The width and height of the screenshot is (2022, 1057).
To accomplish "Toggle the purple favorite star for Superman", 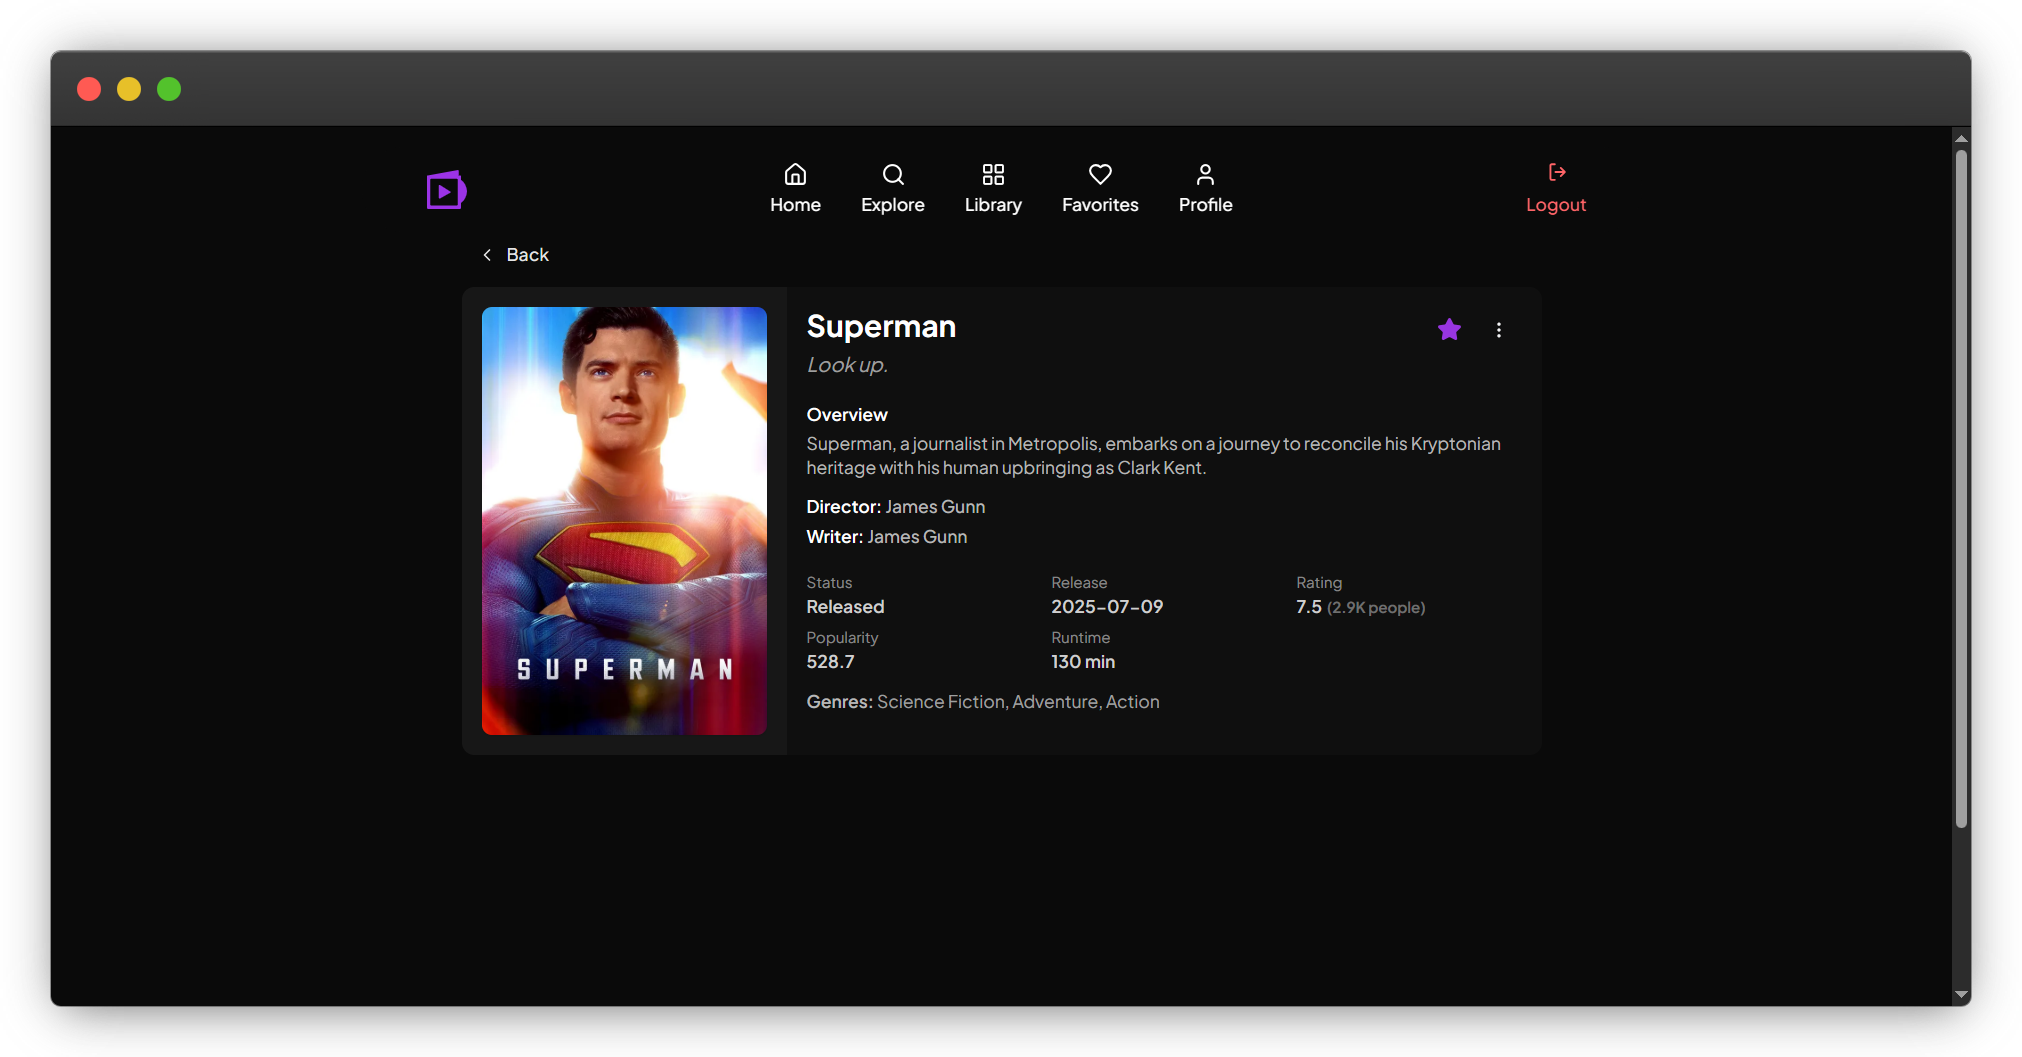I will click(x=1449, y=330).
